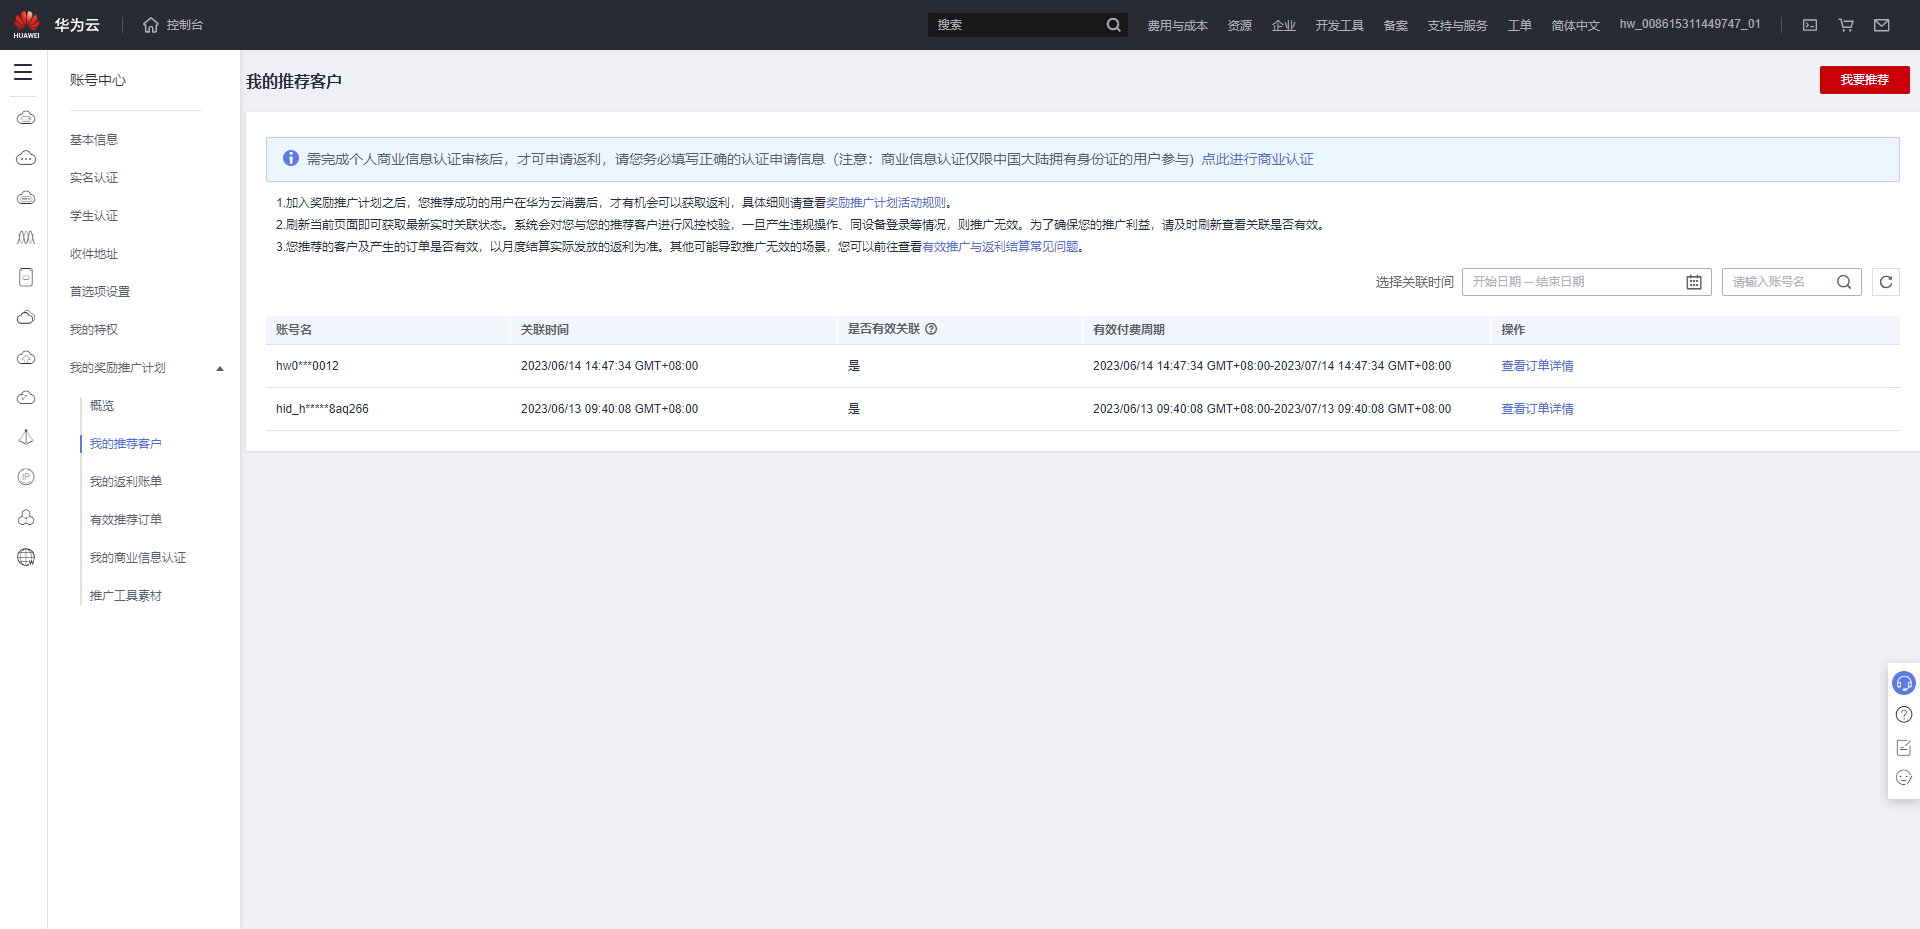Click the wave-shaped sidebar service icon
This screenshot has width=1920, height=929.
click(x=26, y=238)
